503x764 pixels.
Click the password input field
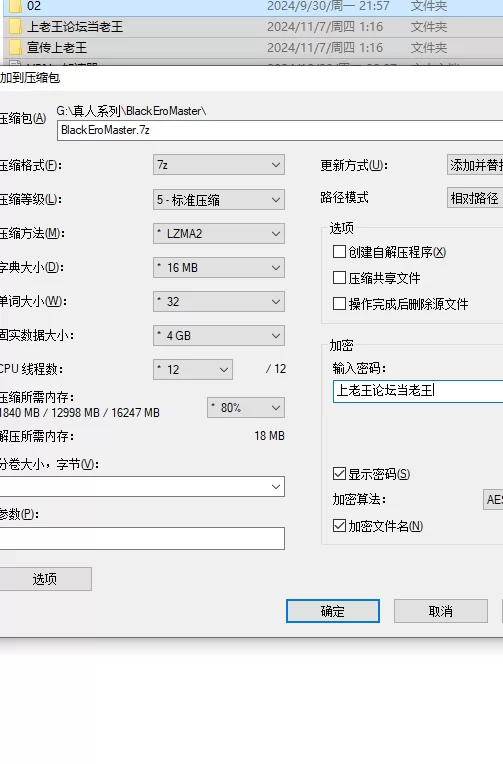pos(418,391)
